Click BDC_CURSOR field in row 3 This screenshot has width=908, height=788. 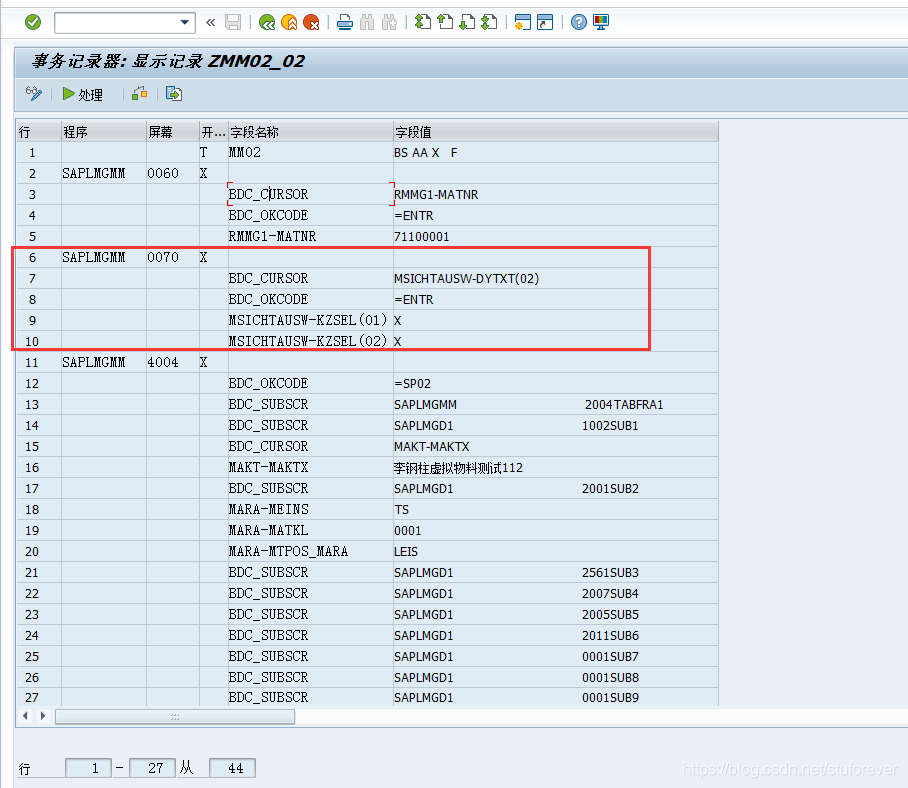311,195
